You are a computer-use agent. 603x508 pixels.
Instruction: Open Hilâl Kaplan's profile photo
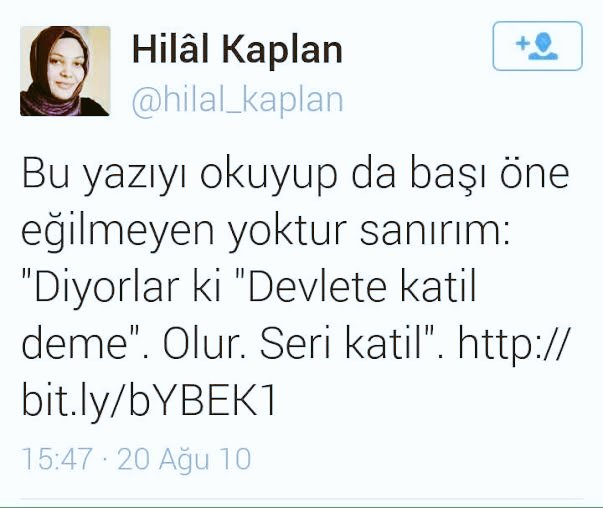coord(65,71)
